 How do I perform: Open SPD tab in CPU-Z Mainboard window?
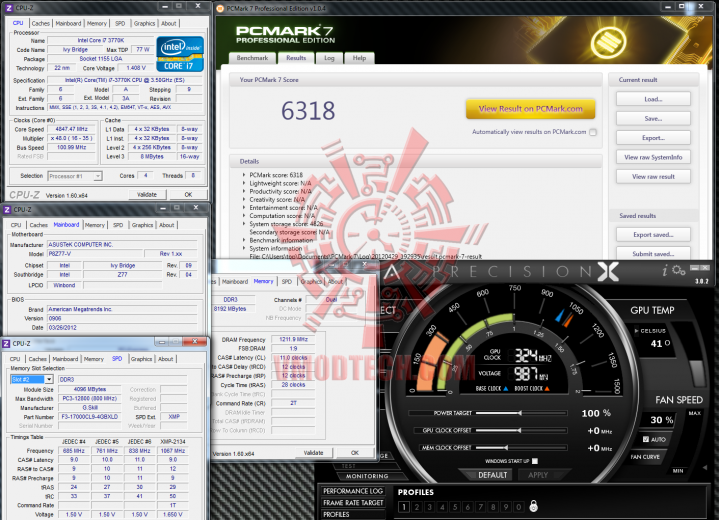[118, 225]
